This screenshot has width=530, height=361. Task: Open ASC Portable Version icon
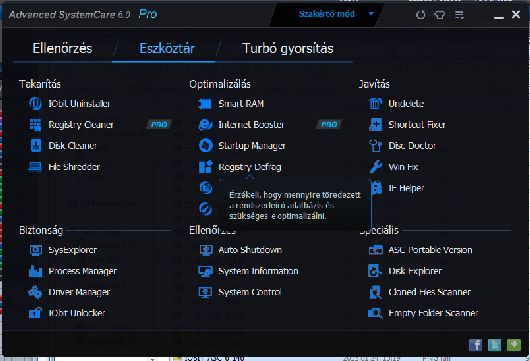coord(376,250)
